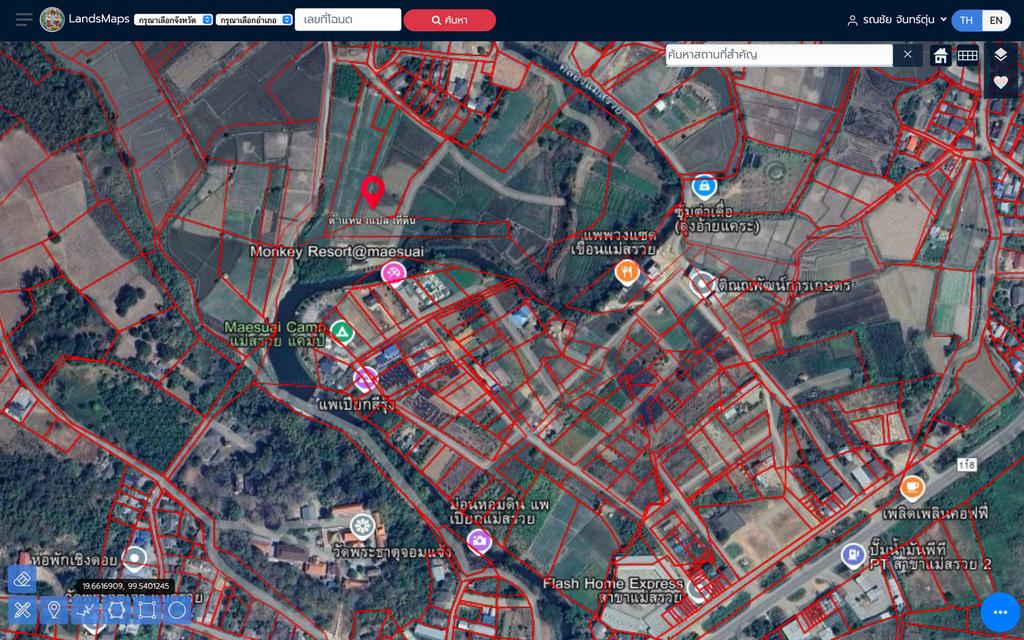Click the home building icon
1024x640 pixels.
pos(940,56)
